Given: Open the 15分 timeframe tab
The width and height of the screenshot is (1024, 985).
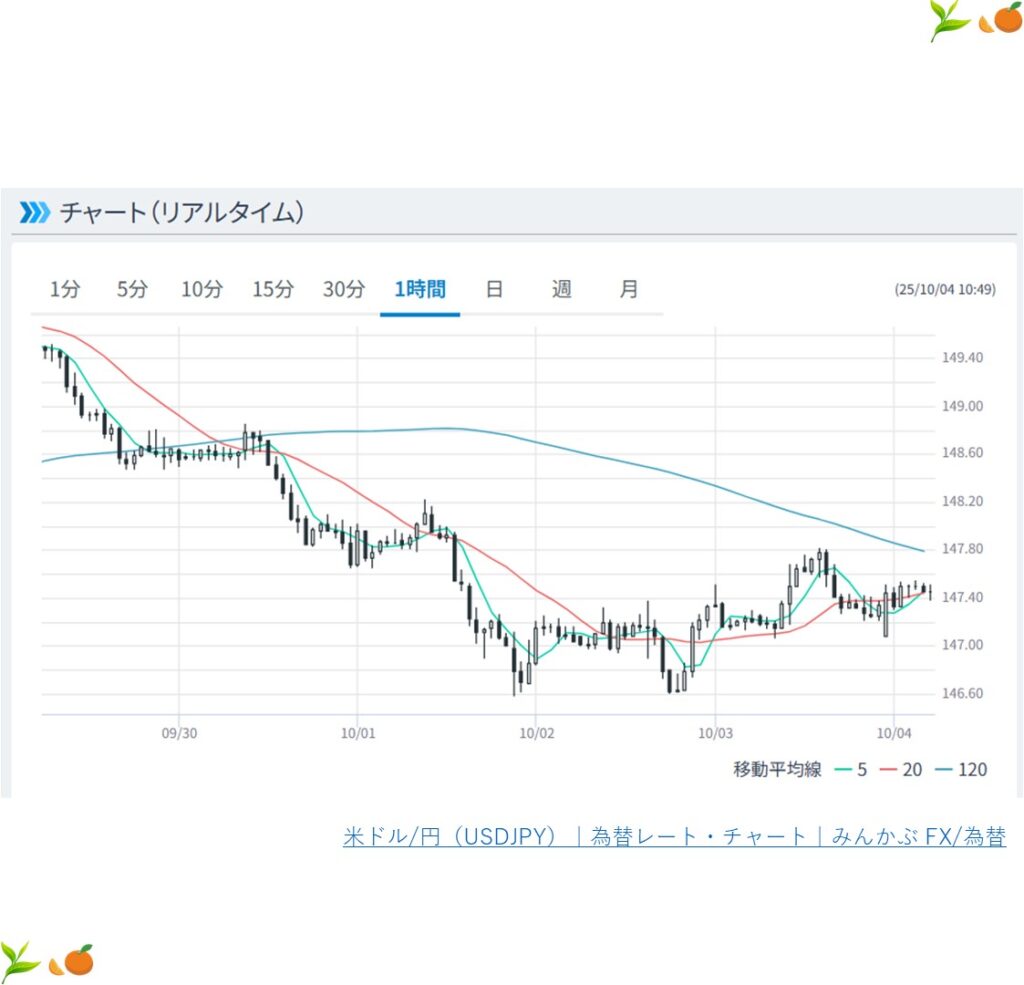Looking at the screenshot, I should pos(273,290).
